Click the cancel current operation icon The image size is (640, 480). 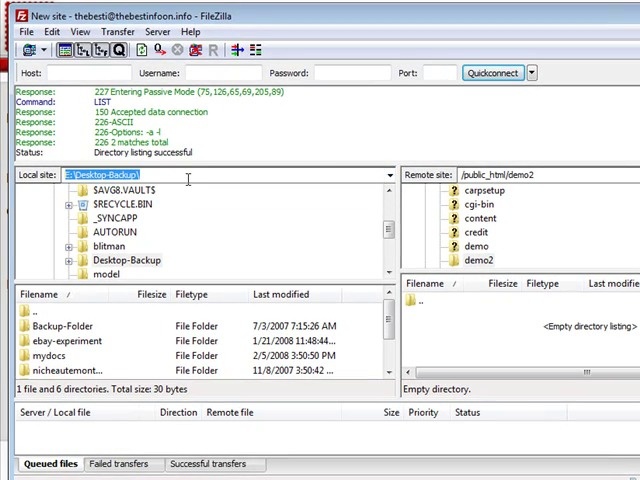[x=177, y=50]
